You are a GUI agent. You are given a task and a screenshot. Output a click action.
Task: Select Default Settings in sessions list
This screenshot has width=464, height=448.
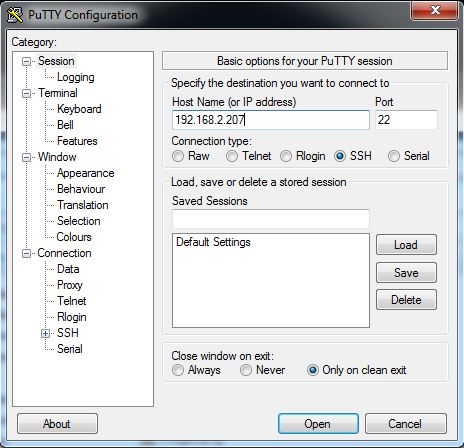tap(213, 242)
